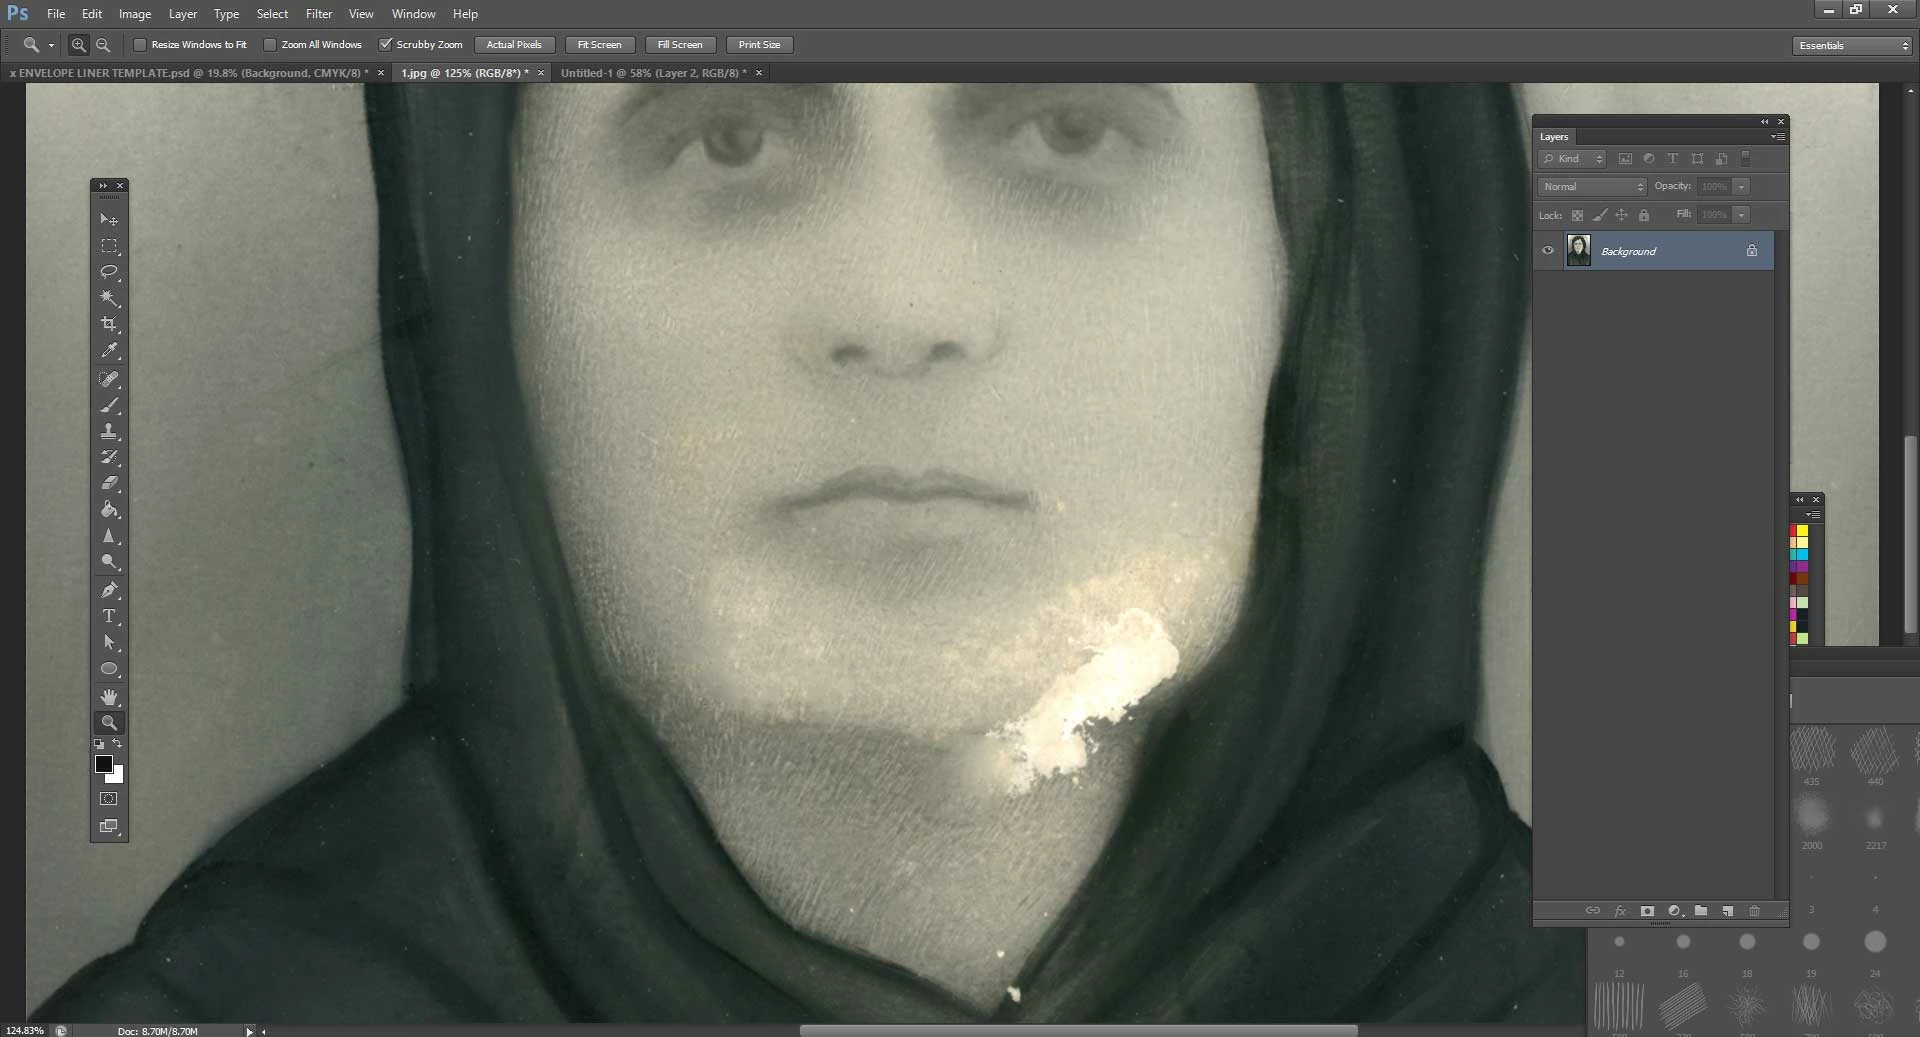Click the create new group folder icon
Screen dimensions: 1920x1037
pos(1701,911)
